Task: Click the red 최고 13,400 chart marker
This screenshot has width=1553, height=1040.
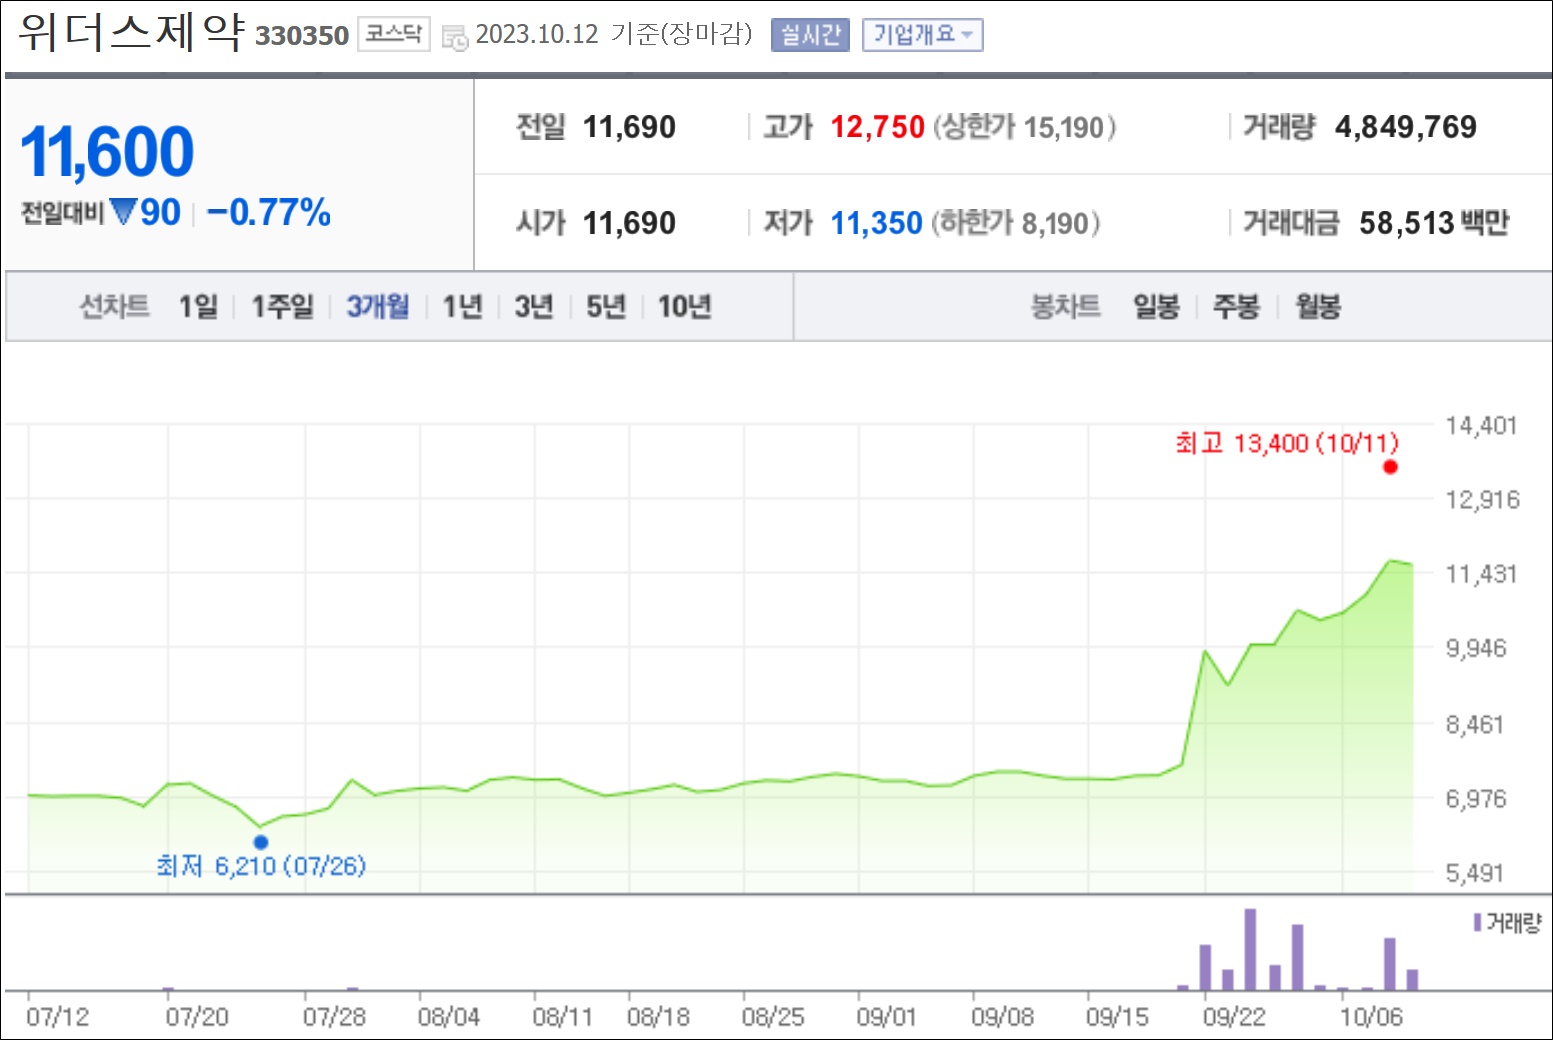Action: [1390, 467]
